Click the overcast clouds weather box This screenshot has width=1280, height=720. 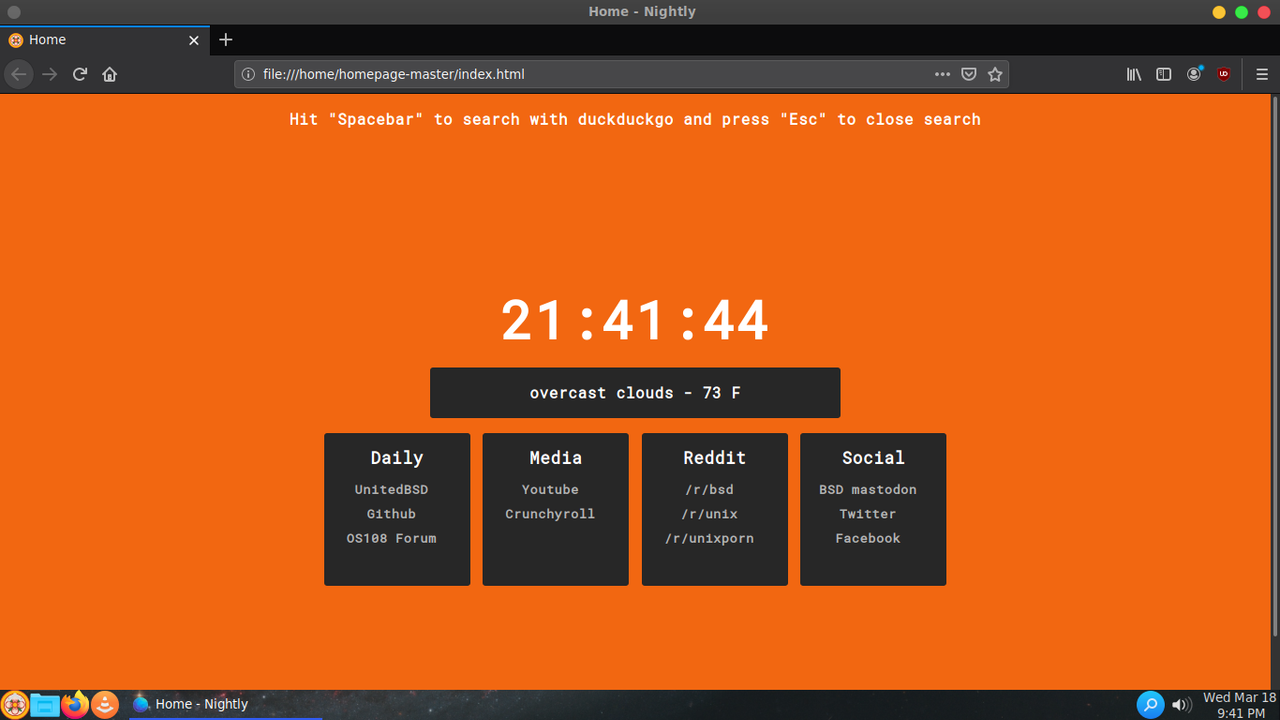coord(635,393)
